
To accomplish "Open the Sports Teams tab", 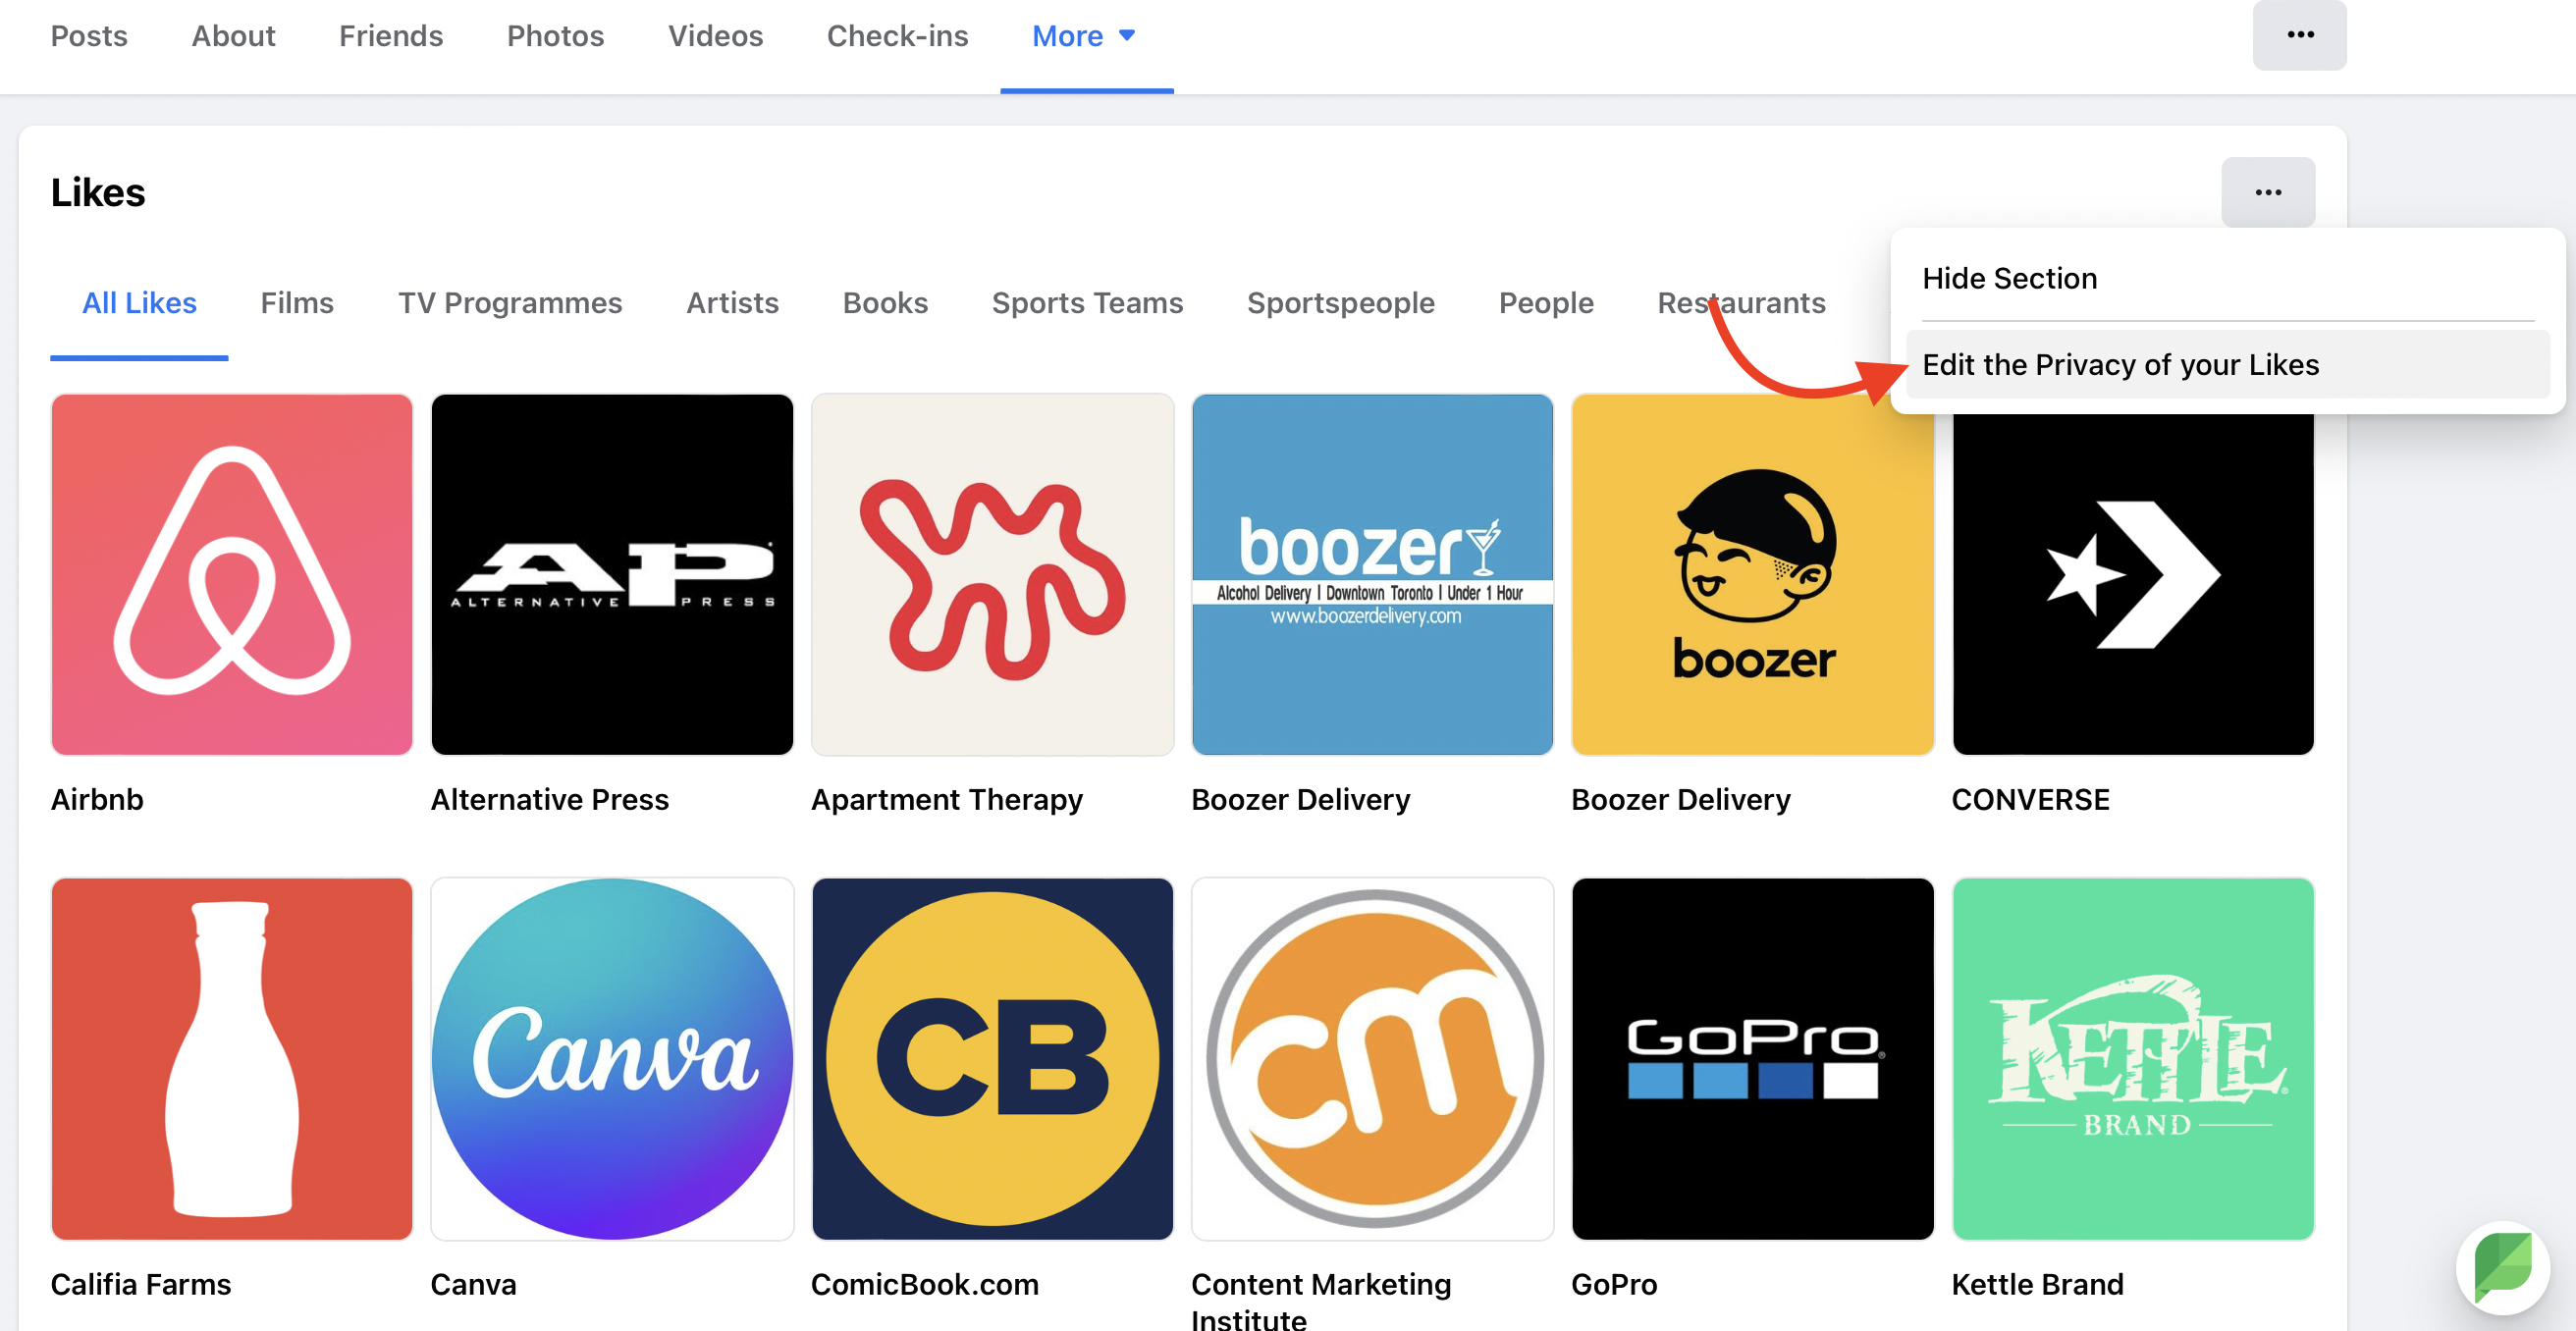I will point(1087,303).
